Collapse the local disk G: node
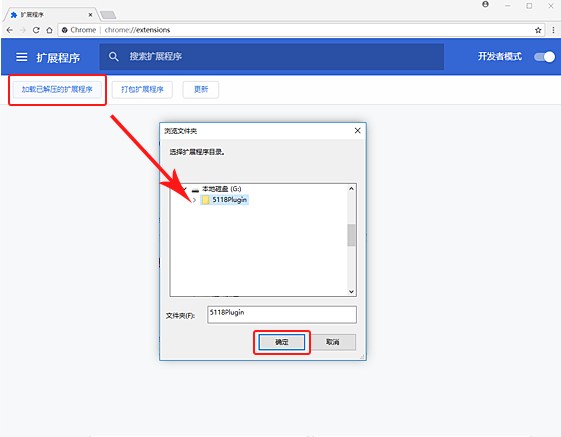 [185, 189]
